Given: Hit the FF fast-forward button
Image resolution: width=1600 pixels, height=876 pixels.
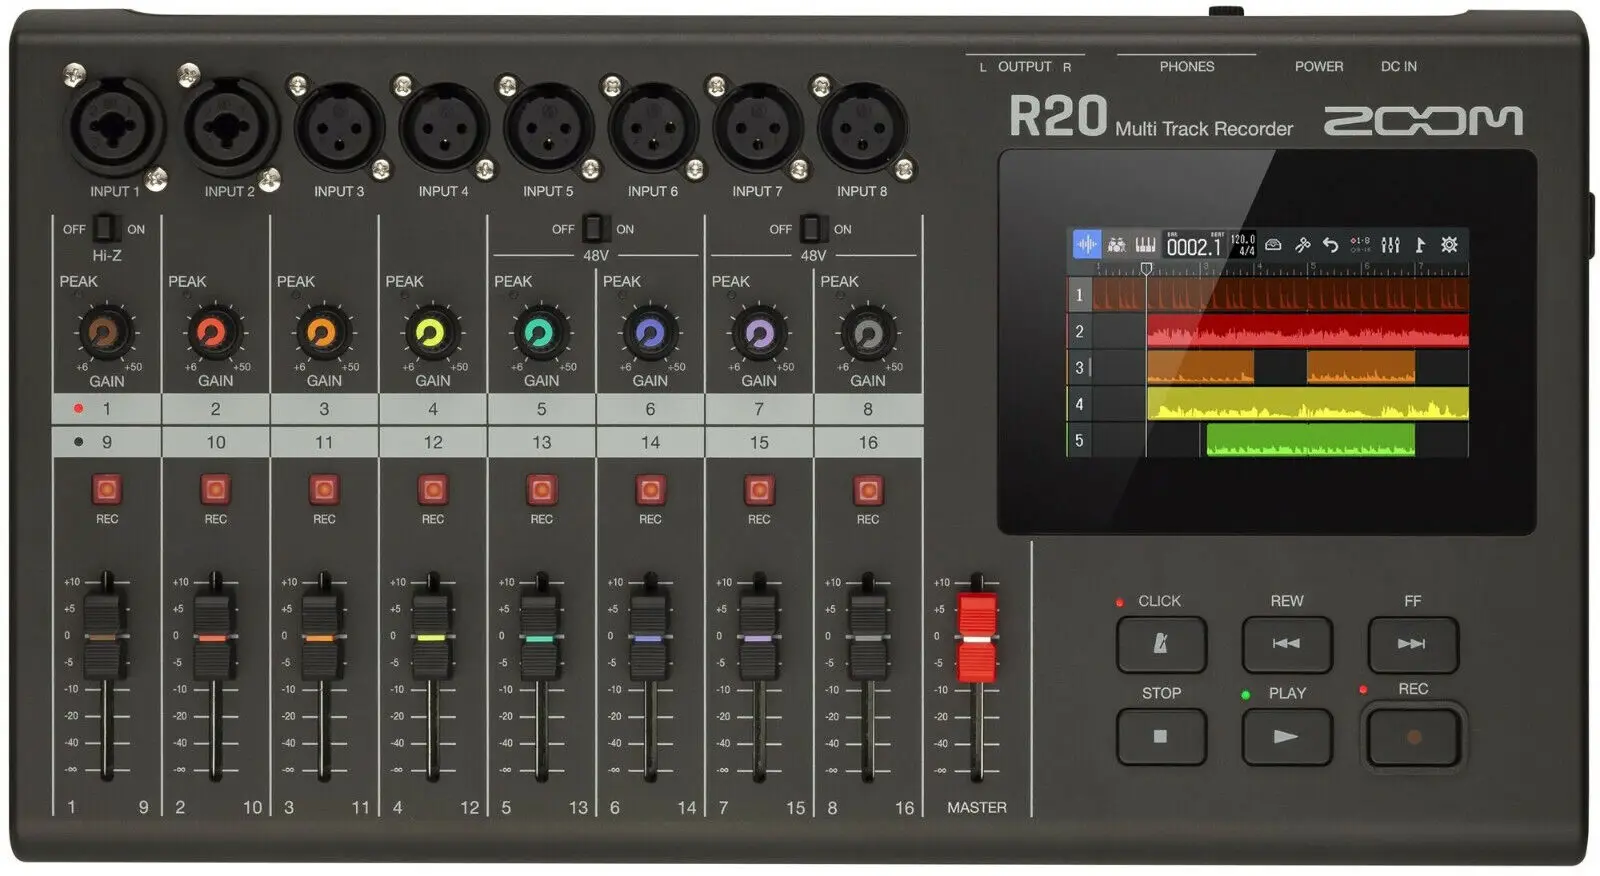Looking at the screenshot, I should click(1412, 644).
